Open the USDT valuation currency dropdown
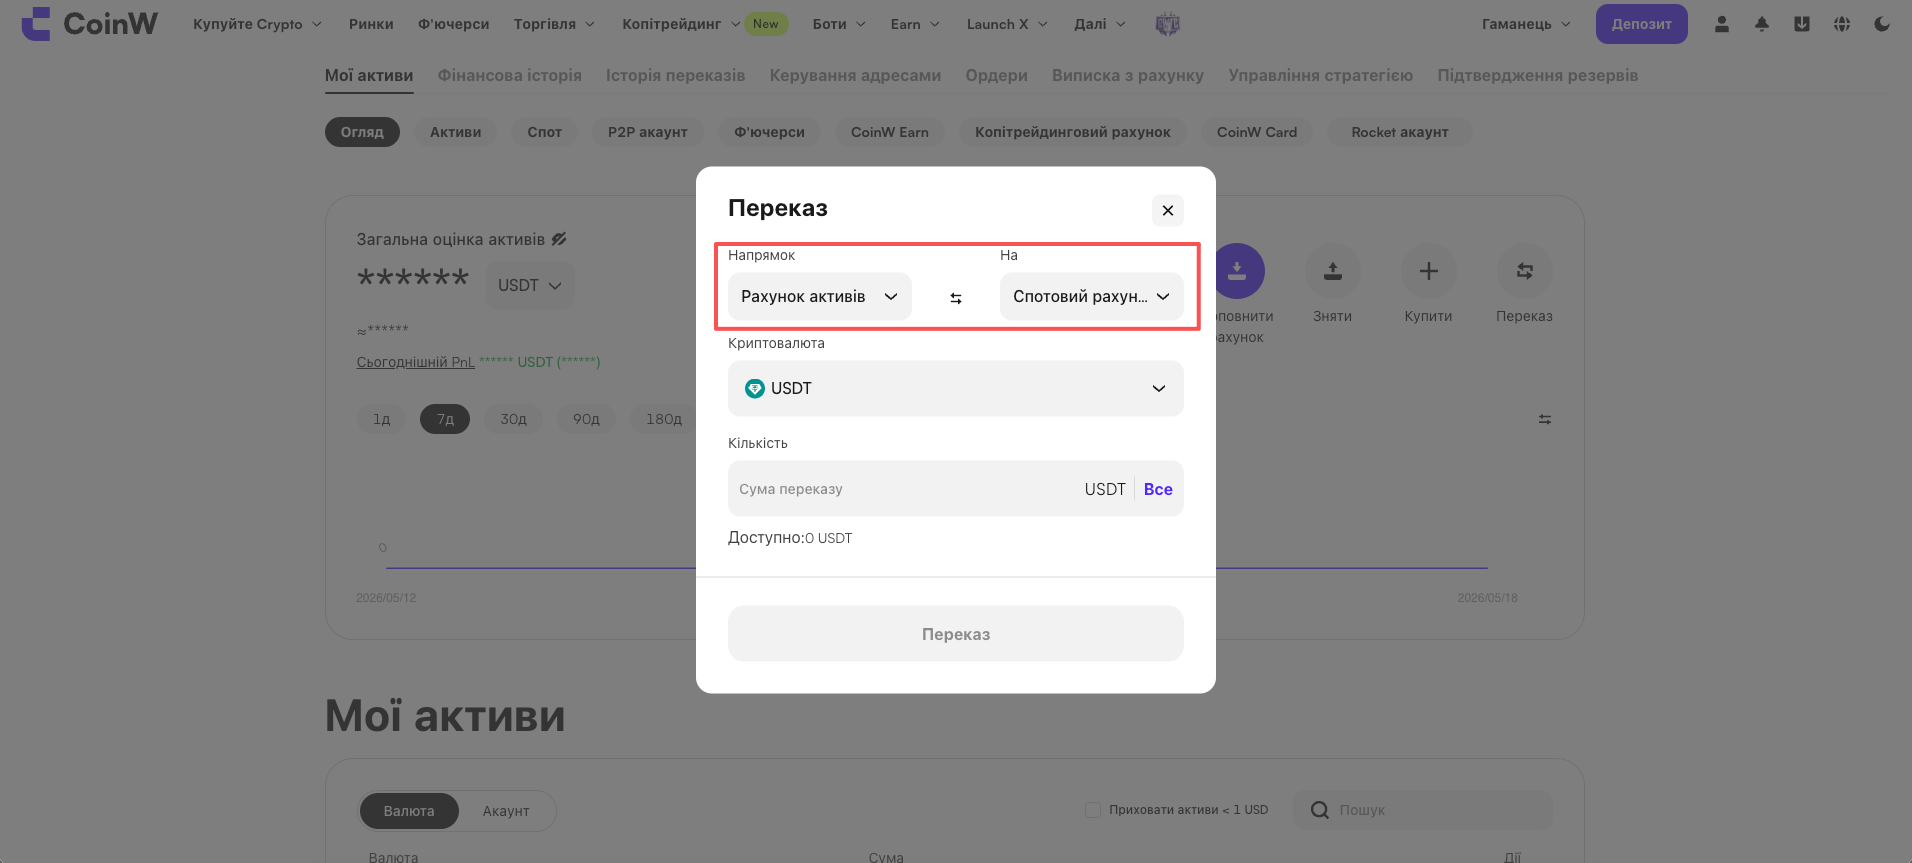The image size is (1912, 863). pyautogui.click(x=530, y=285)
